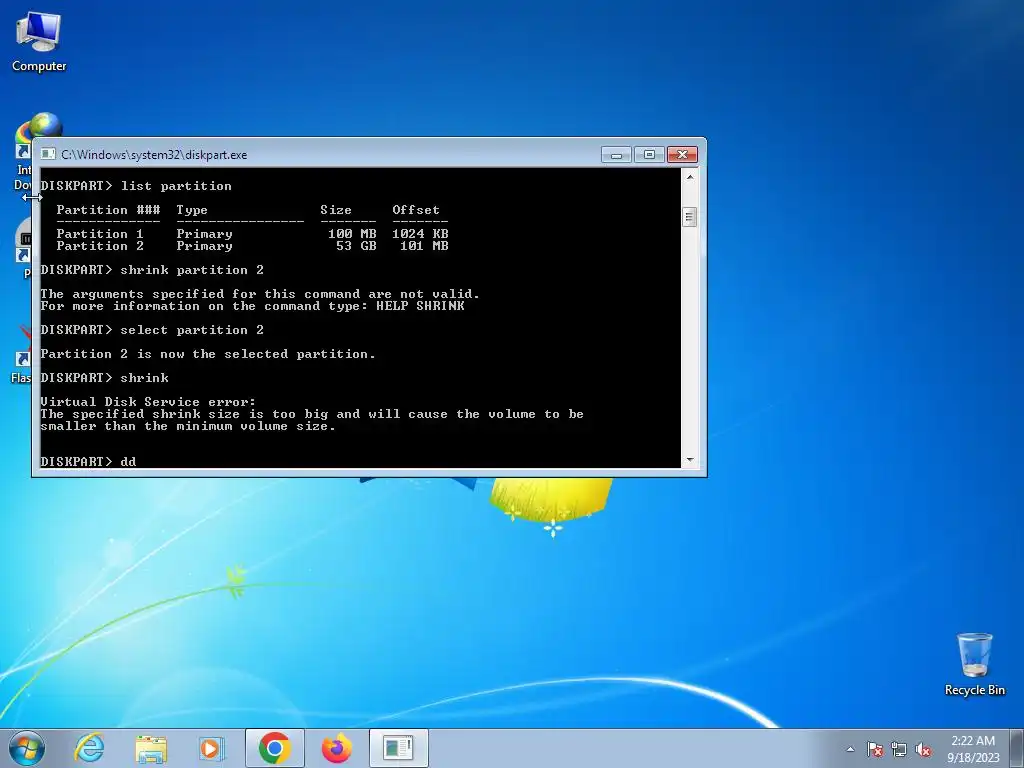The height and width of the screenshot is (768, 1024).
Task: Click 'Virtual Disk Service error:' line
Action: click(x=148, y=402)
